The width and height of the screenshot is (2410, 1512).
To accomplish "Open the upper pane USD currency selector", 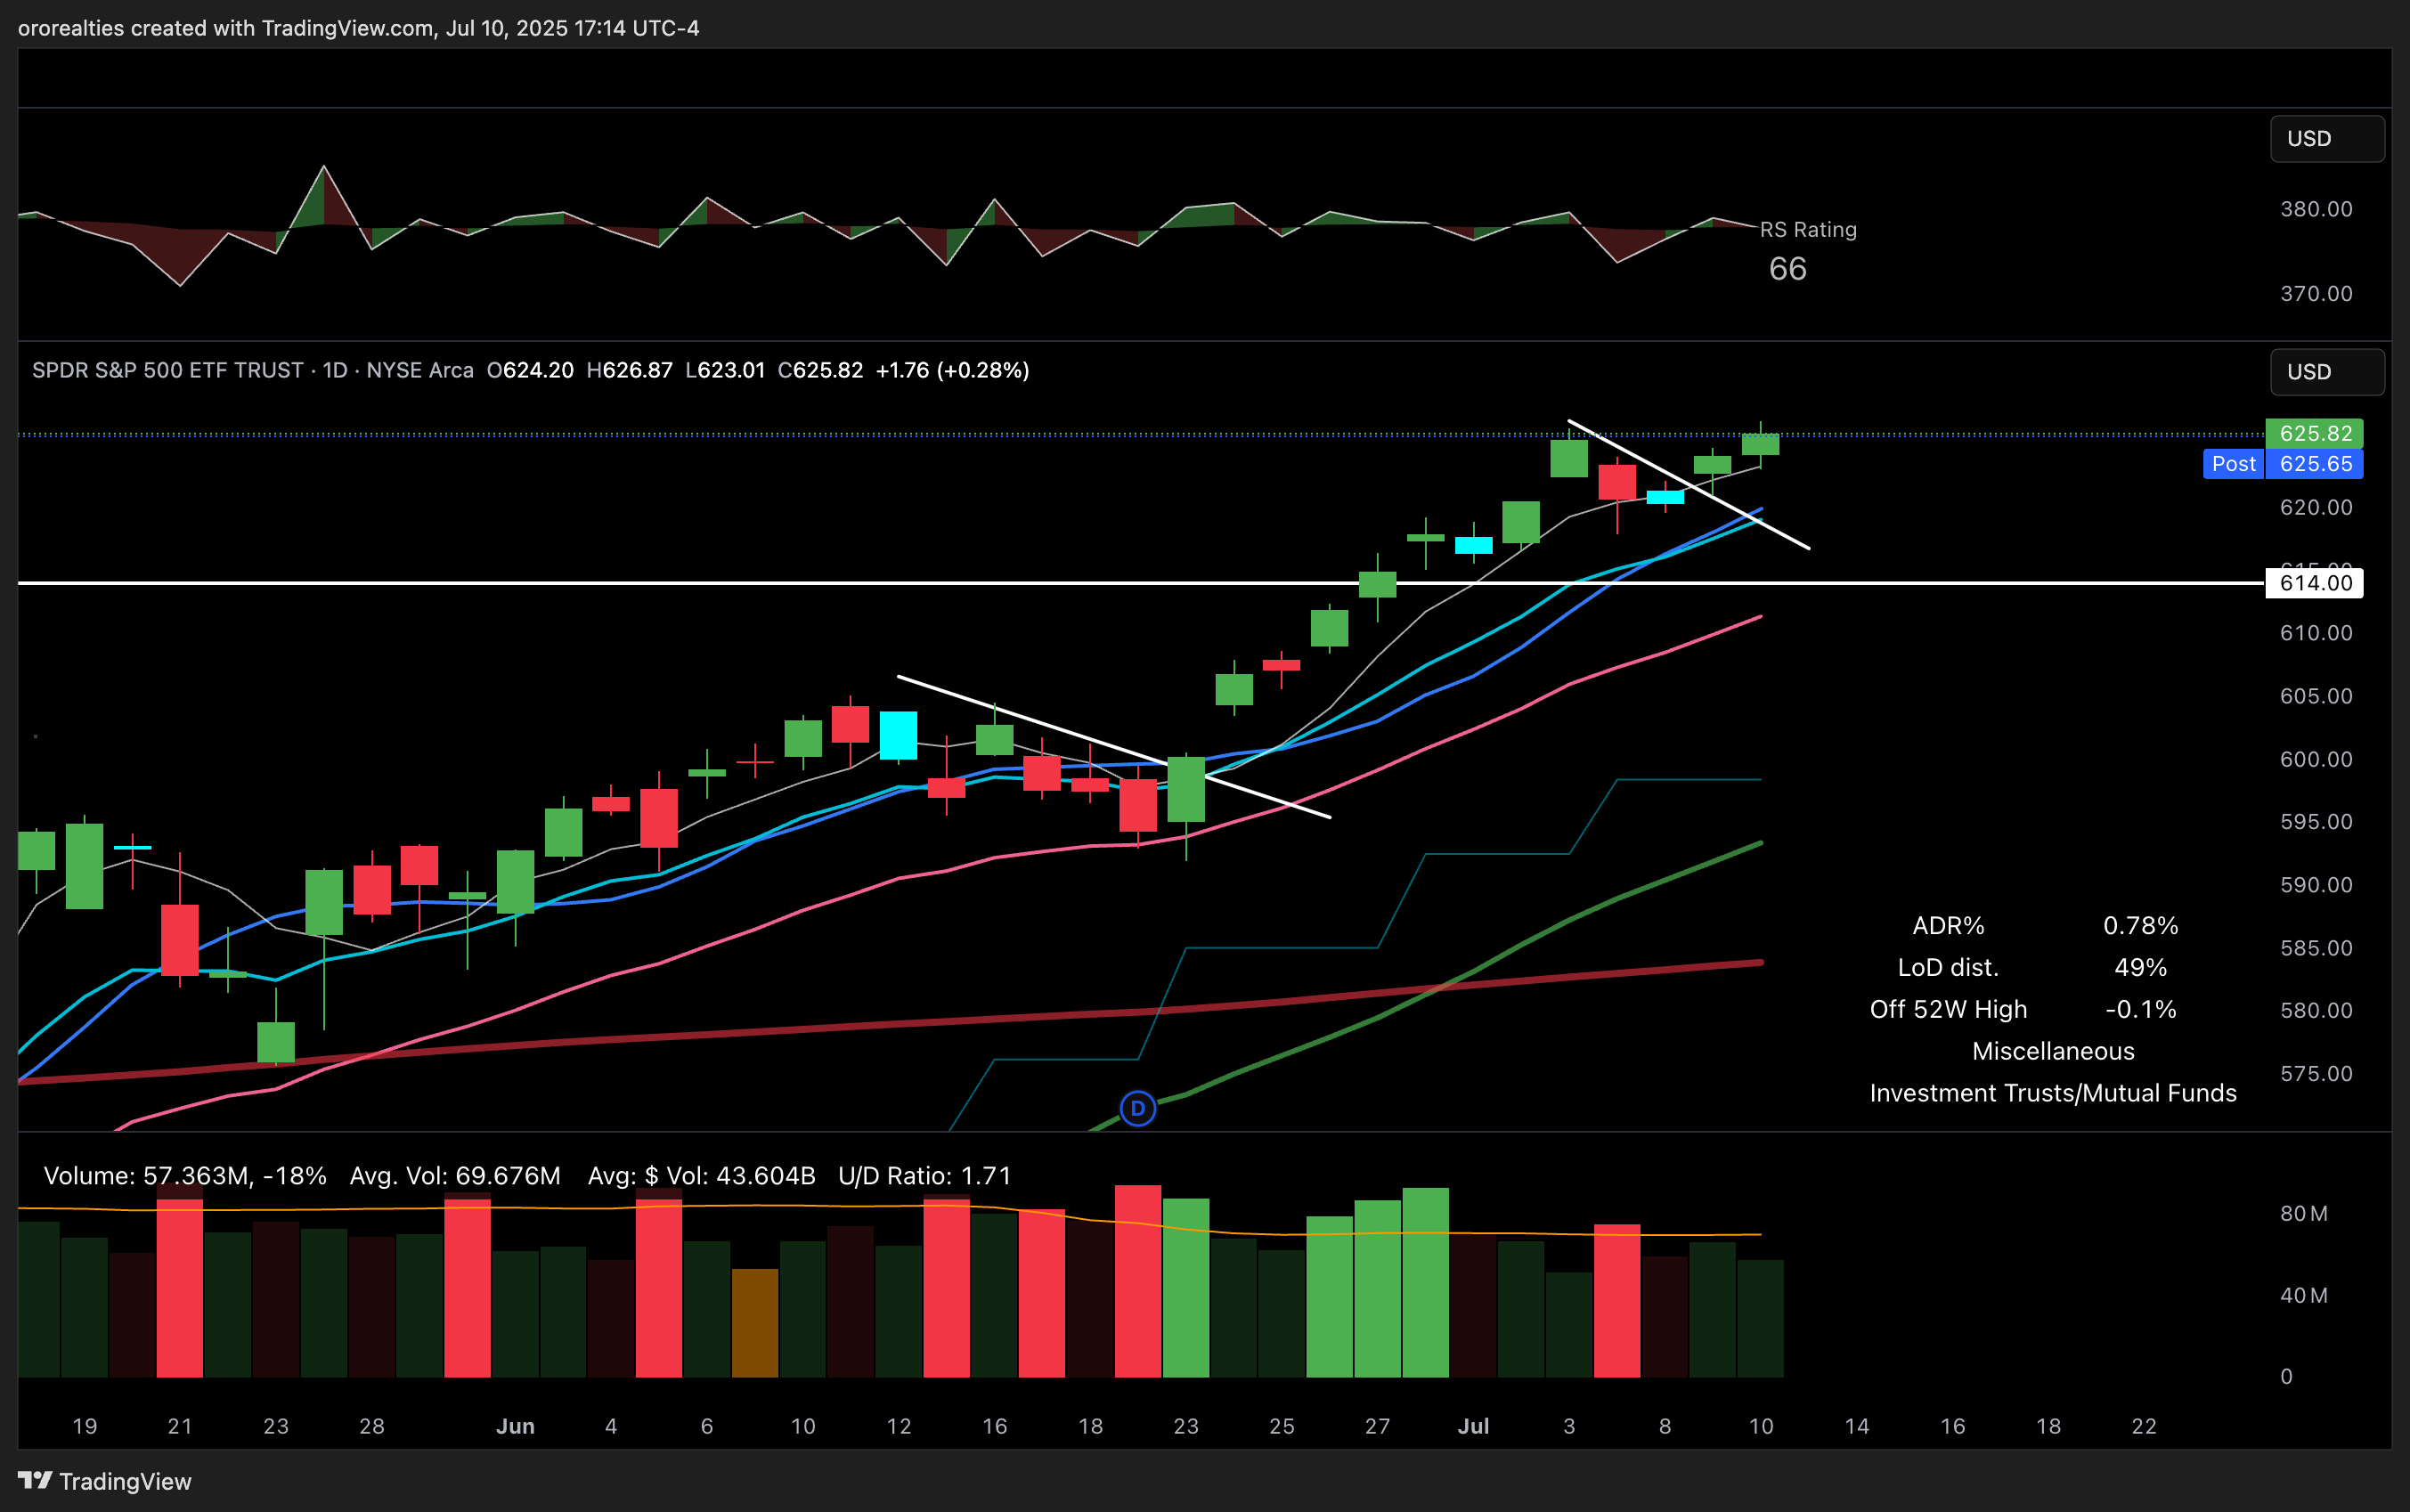I will pos(2327,138).
